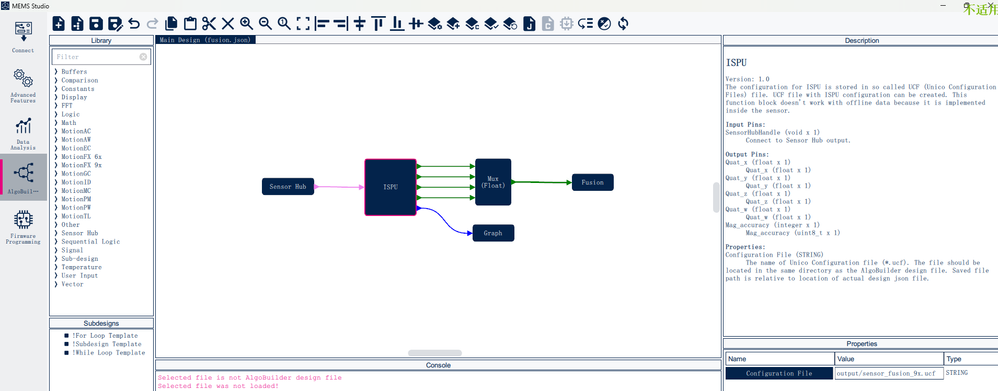
Task: Select the Sensor Hub block
Action: point(288,187)
